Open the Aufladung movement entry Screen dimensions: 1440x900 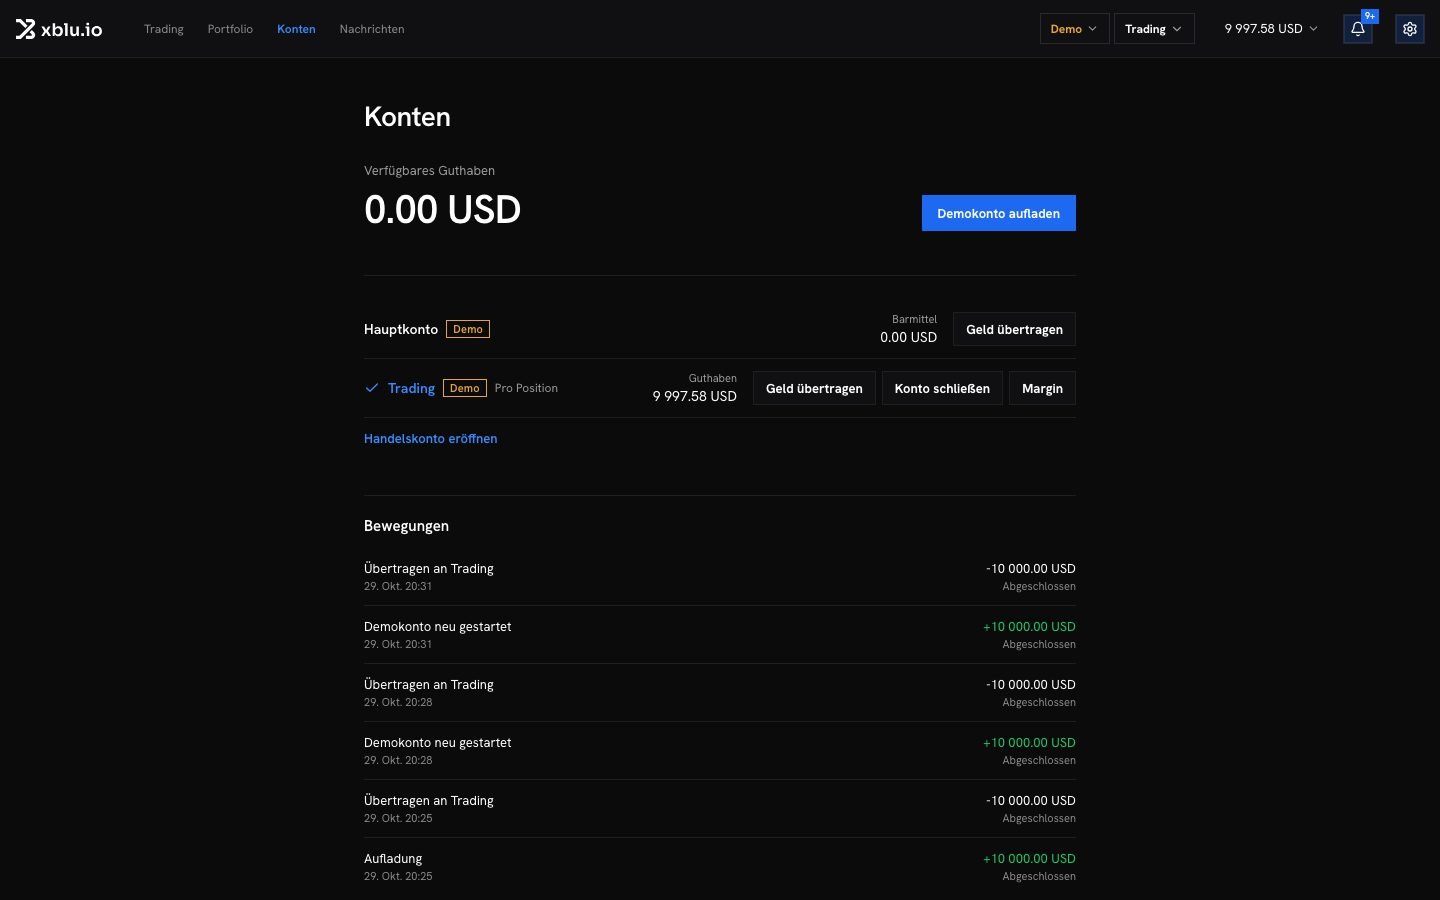pyautogui.click(x=720, y=867)
